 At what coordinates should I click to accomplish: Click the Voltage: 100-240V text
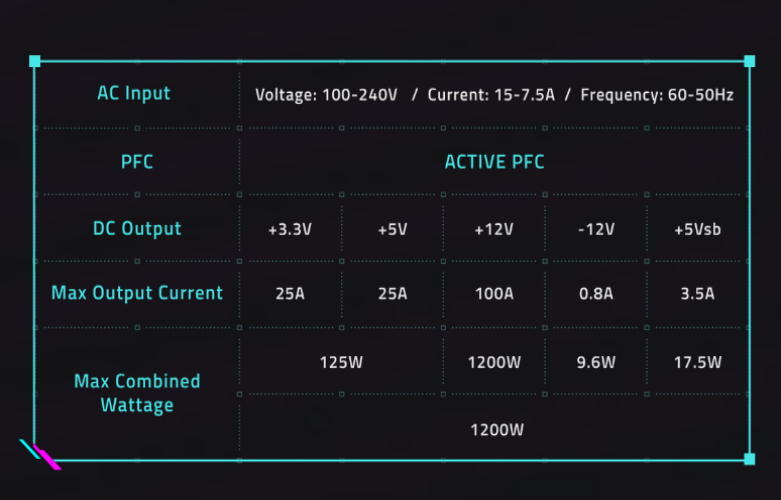pos(326,95)
